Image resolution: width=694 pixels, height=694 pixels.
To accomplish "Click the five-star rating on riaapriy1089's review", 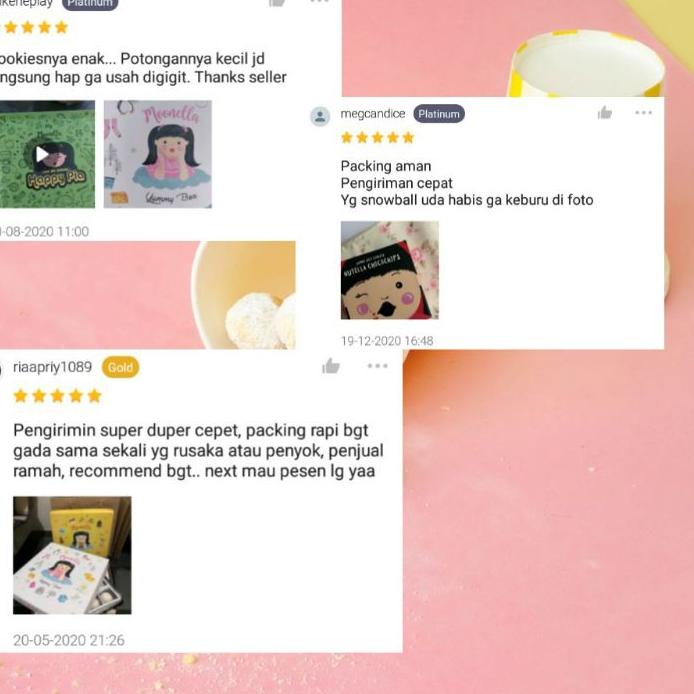I will point(58,395).
